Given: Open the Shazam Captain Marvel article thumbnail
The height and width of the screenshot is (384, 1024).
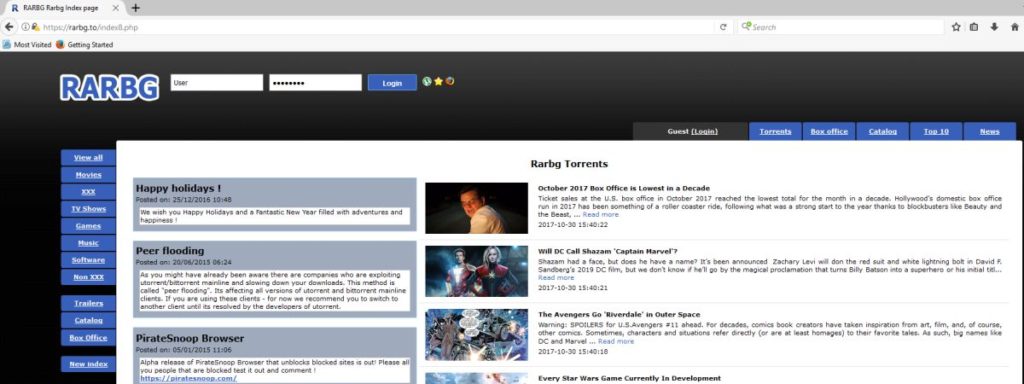Looking at the screenshot, I should point(476,271).
